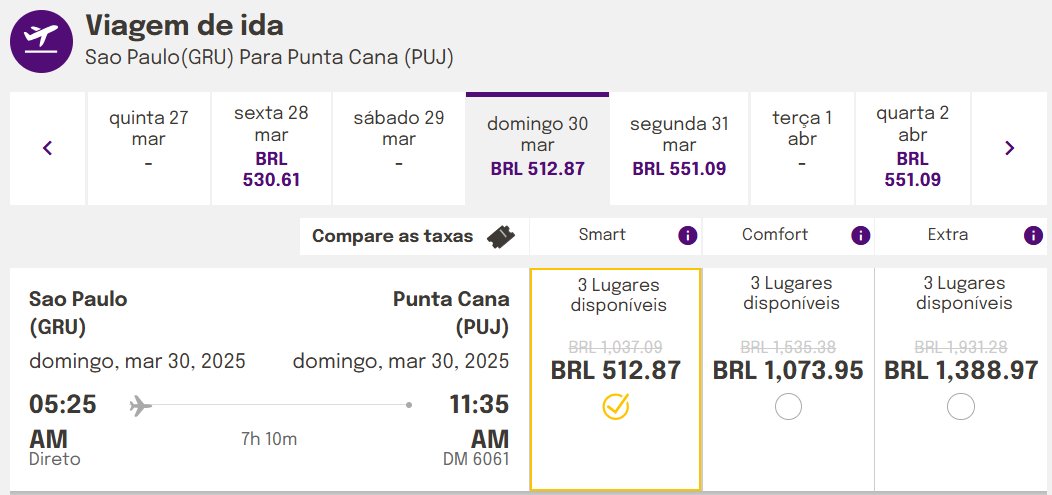
Task: Select the Comfort fare radio button
Action: [788, 406]
